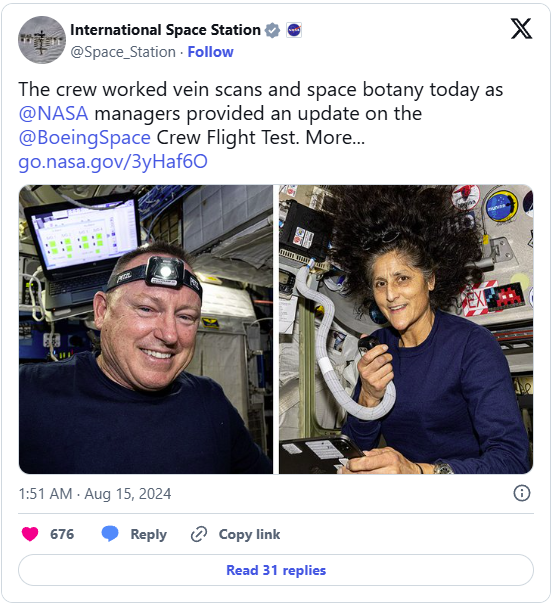Open the tweet info circle icon
553x605 pixels.
[x=522, y=493]
